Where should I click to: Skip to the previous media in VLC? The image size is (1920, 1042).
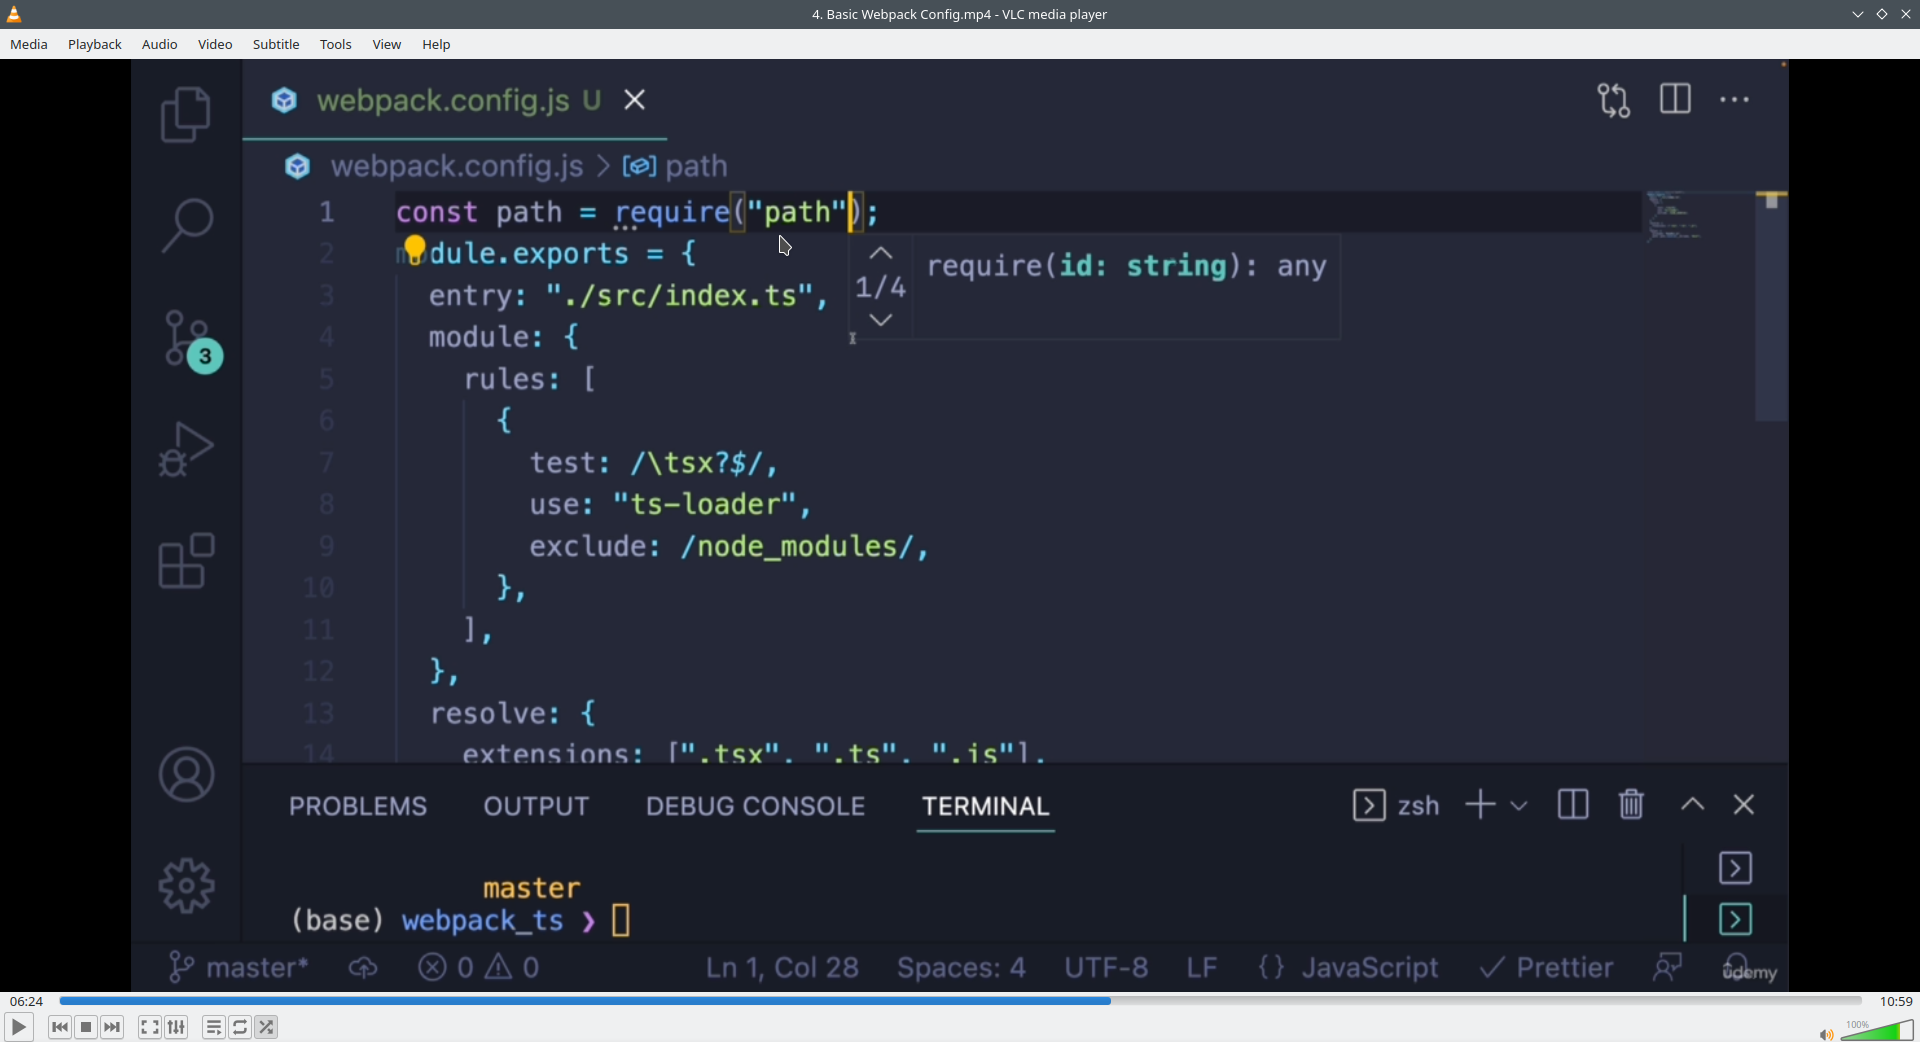point(60,1027)
